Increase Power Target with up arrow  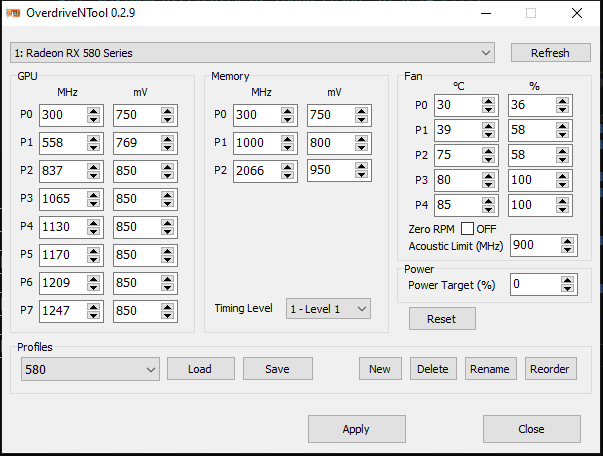click(x=567, y=280)
